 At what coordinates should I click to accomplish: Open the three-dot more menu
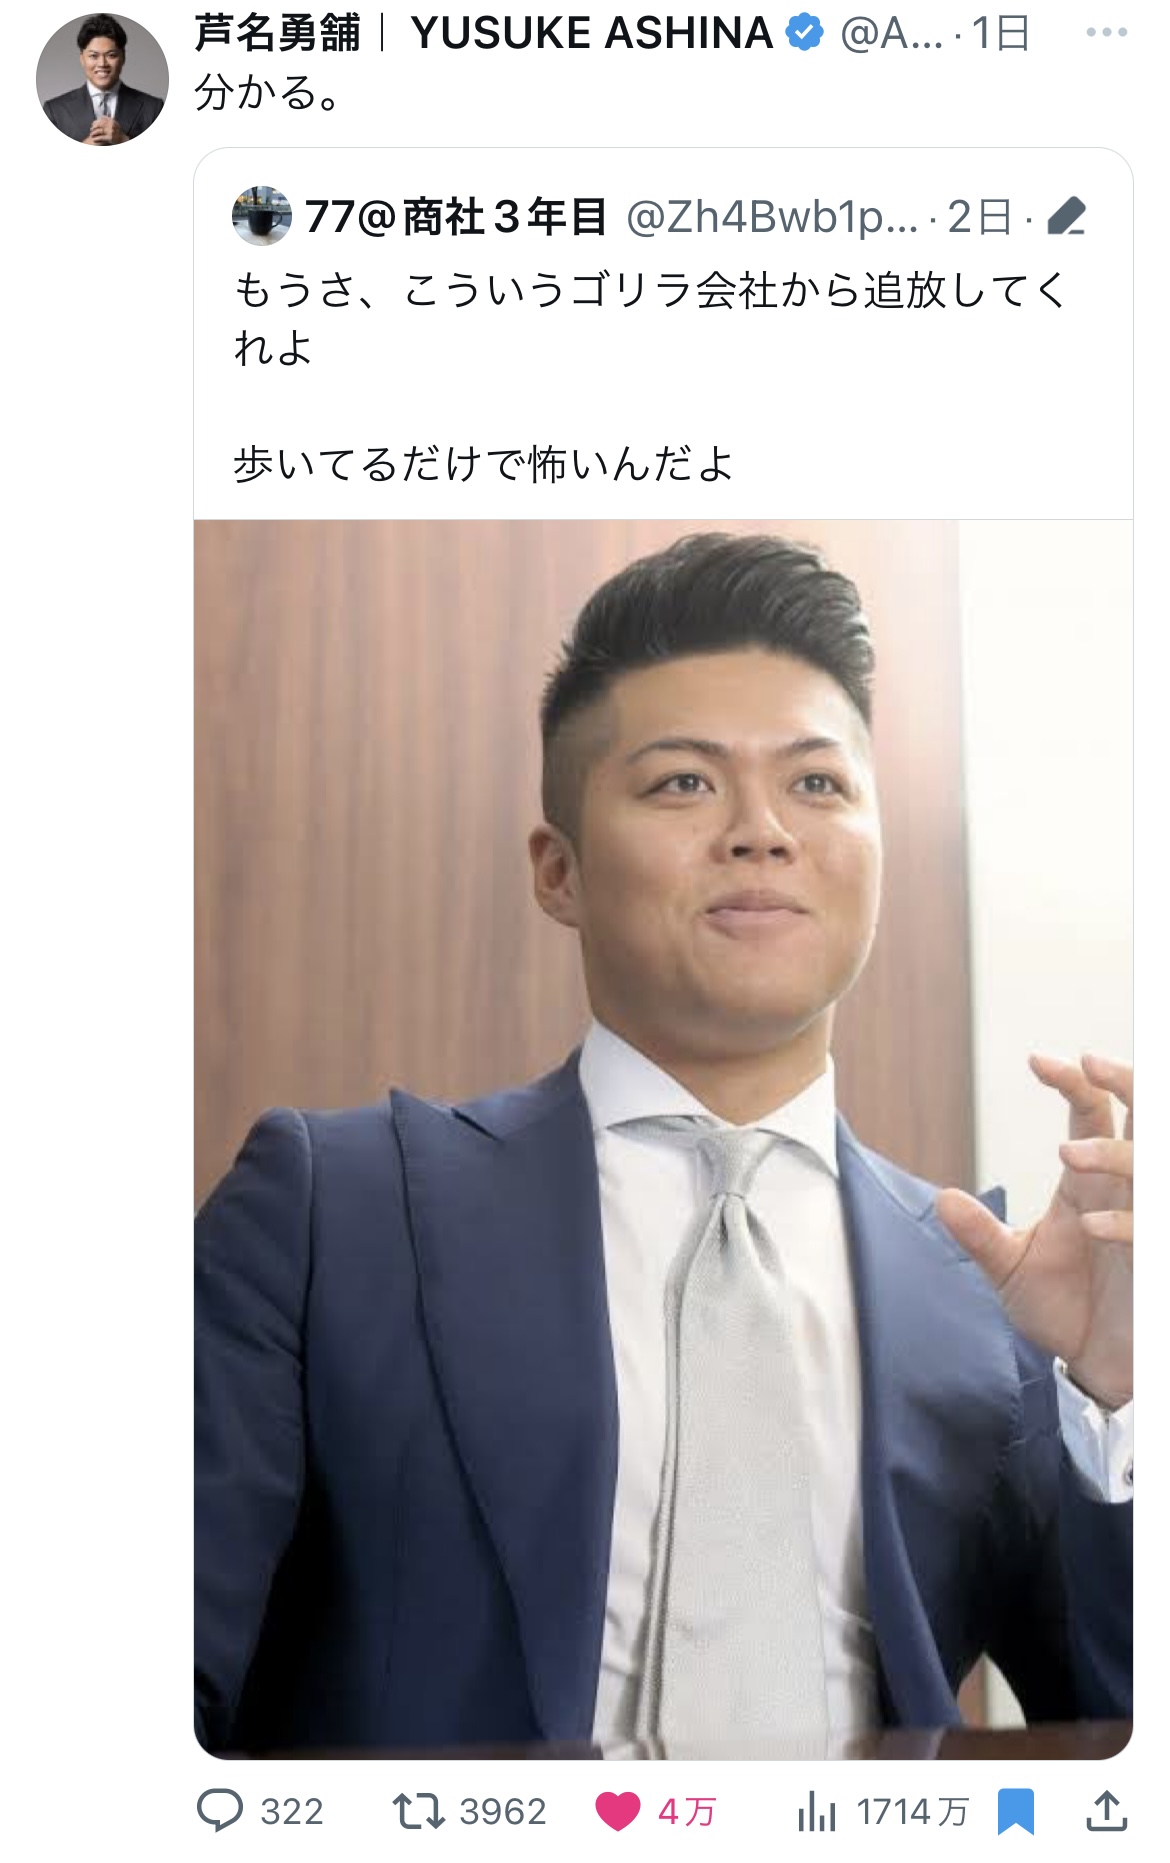pyautogui.click(x=1107, y=33)
